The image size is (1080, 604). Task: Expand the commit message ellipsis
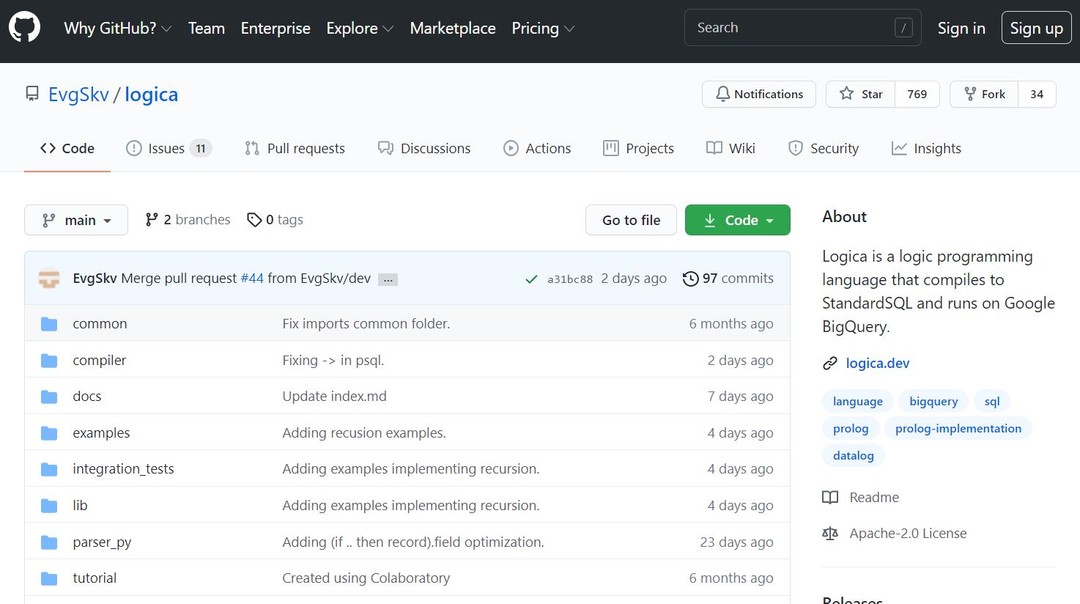coord(388,280)
